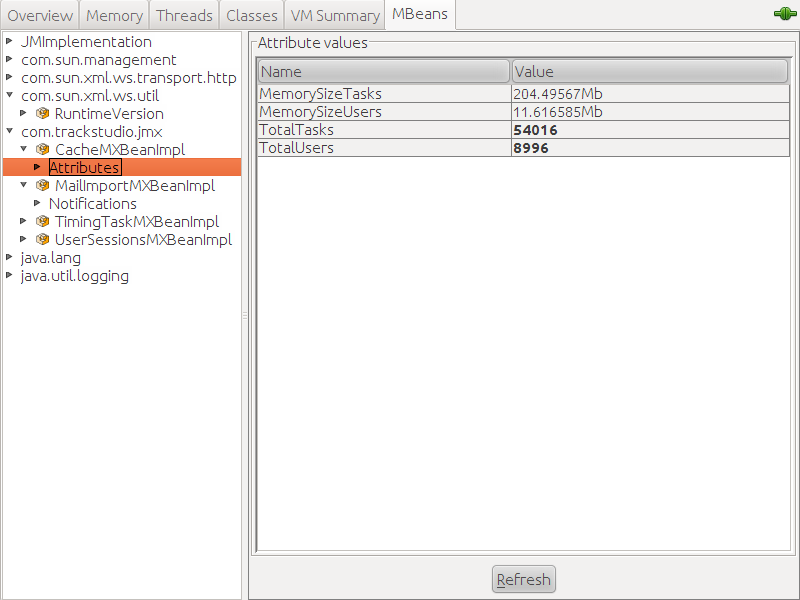800x600 pixels.
Task: Select the TotalTasks value cell
Action: click(x=650, y=130)
